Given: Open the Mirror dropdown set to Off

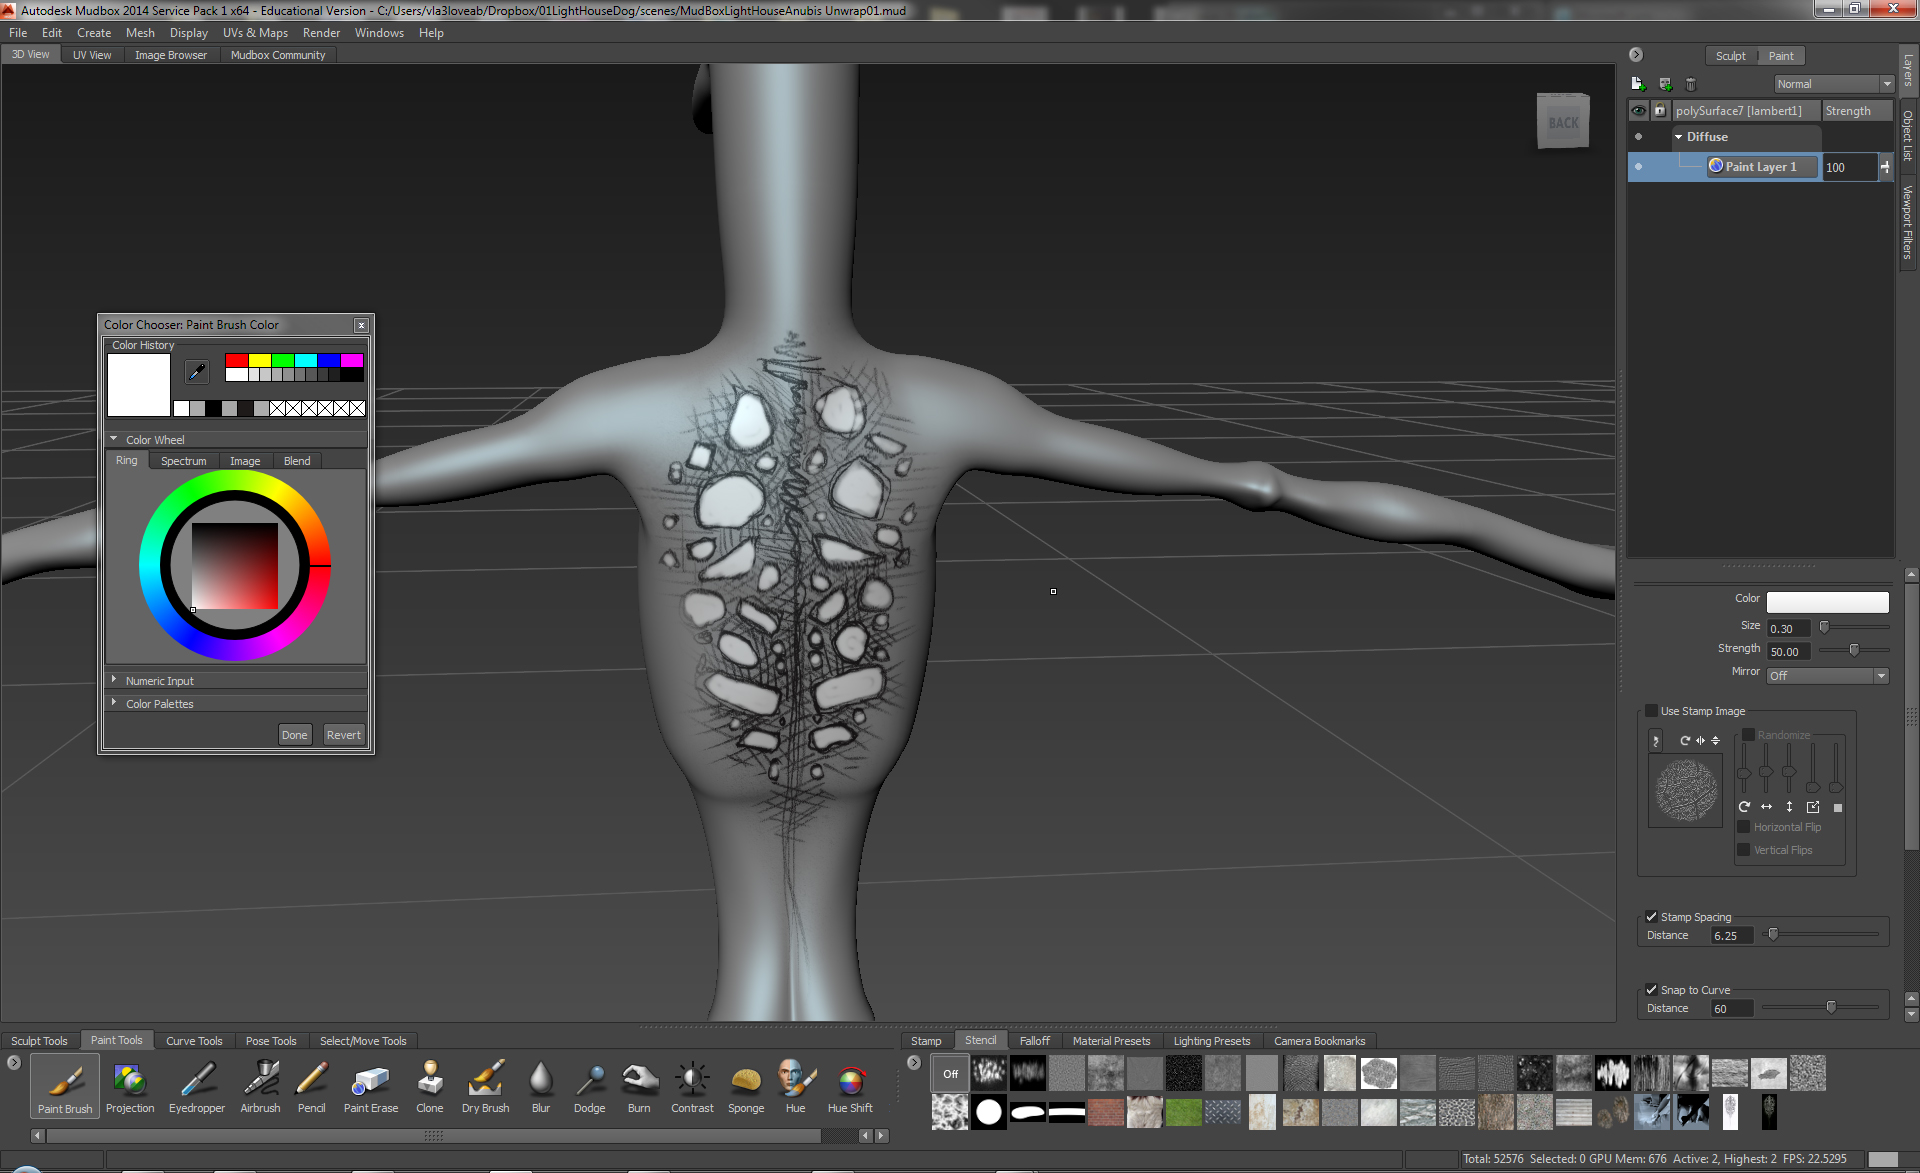Looking at the screenshot, I should [1827, 676].
